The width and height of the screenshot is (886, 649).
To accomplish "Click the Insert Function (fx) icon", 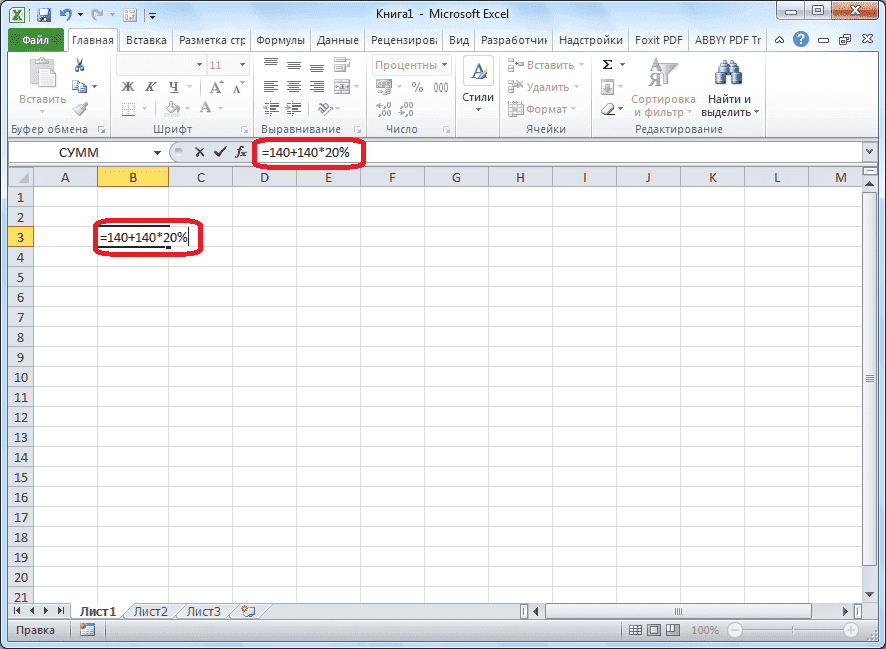I will (241, 152).
